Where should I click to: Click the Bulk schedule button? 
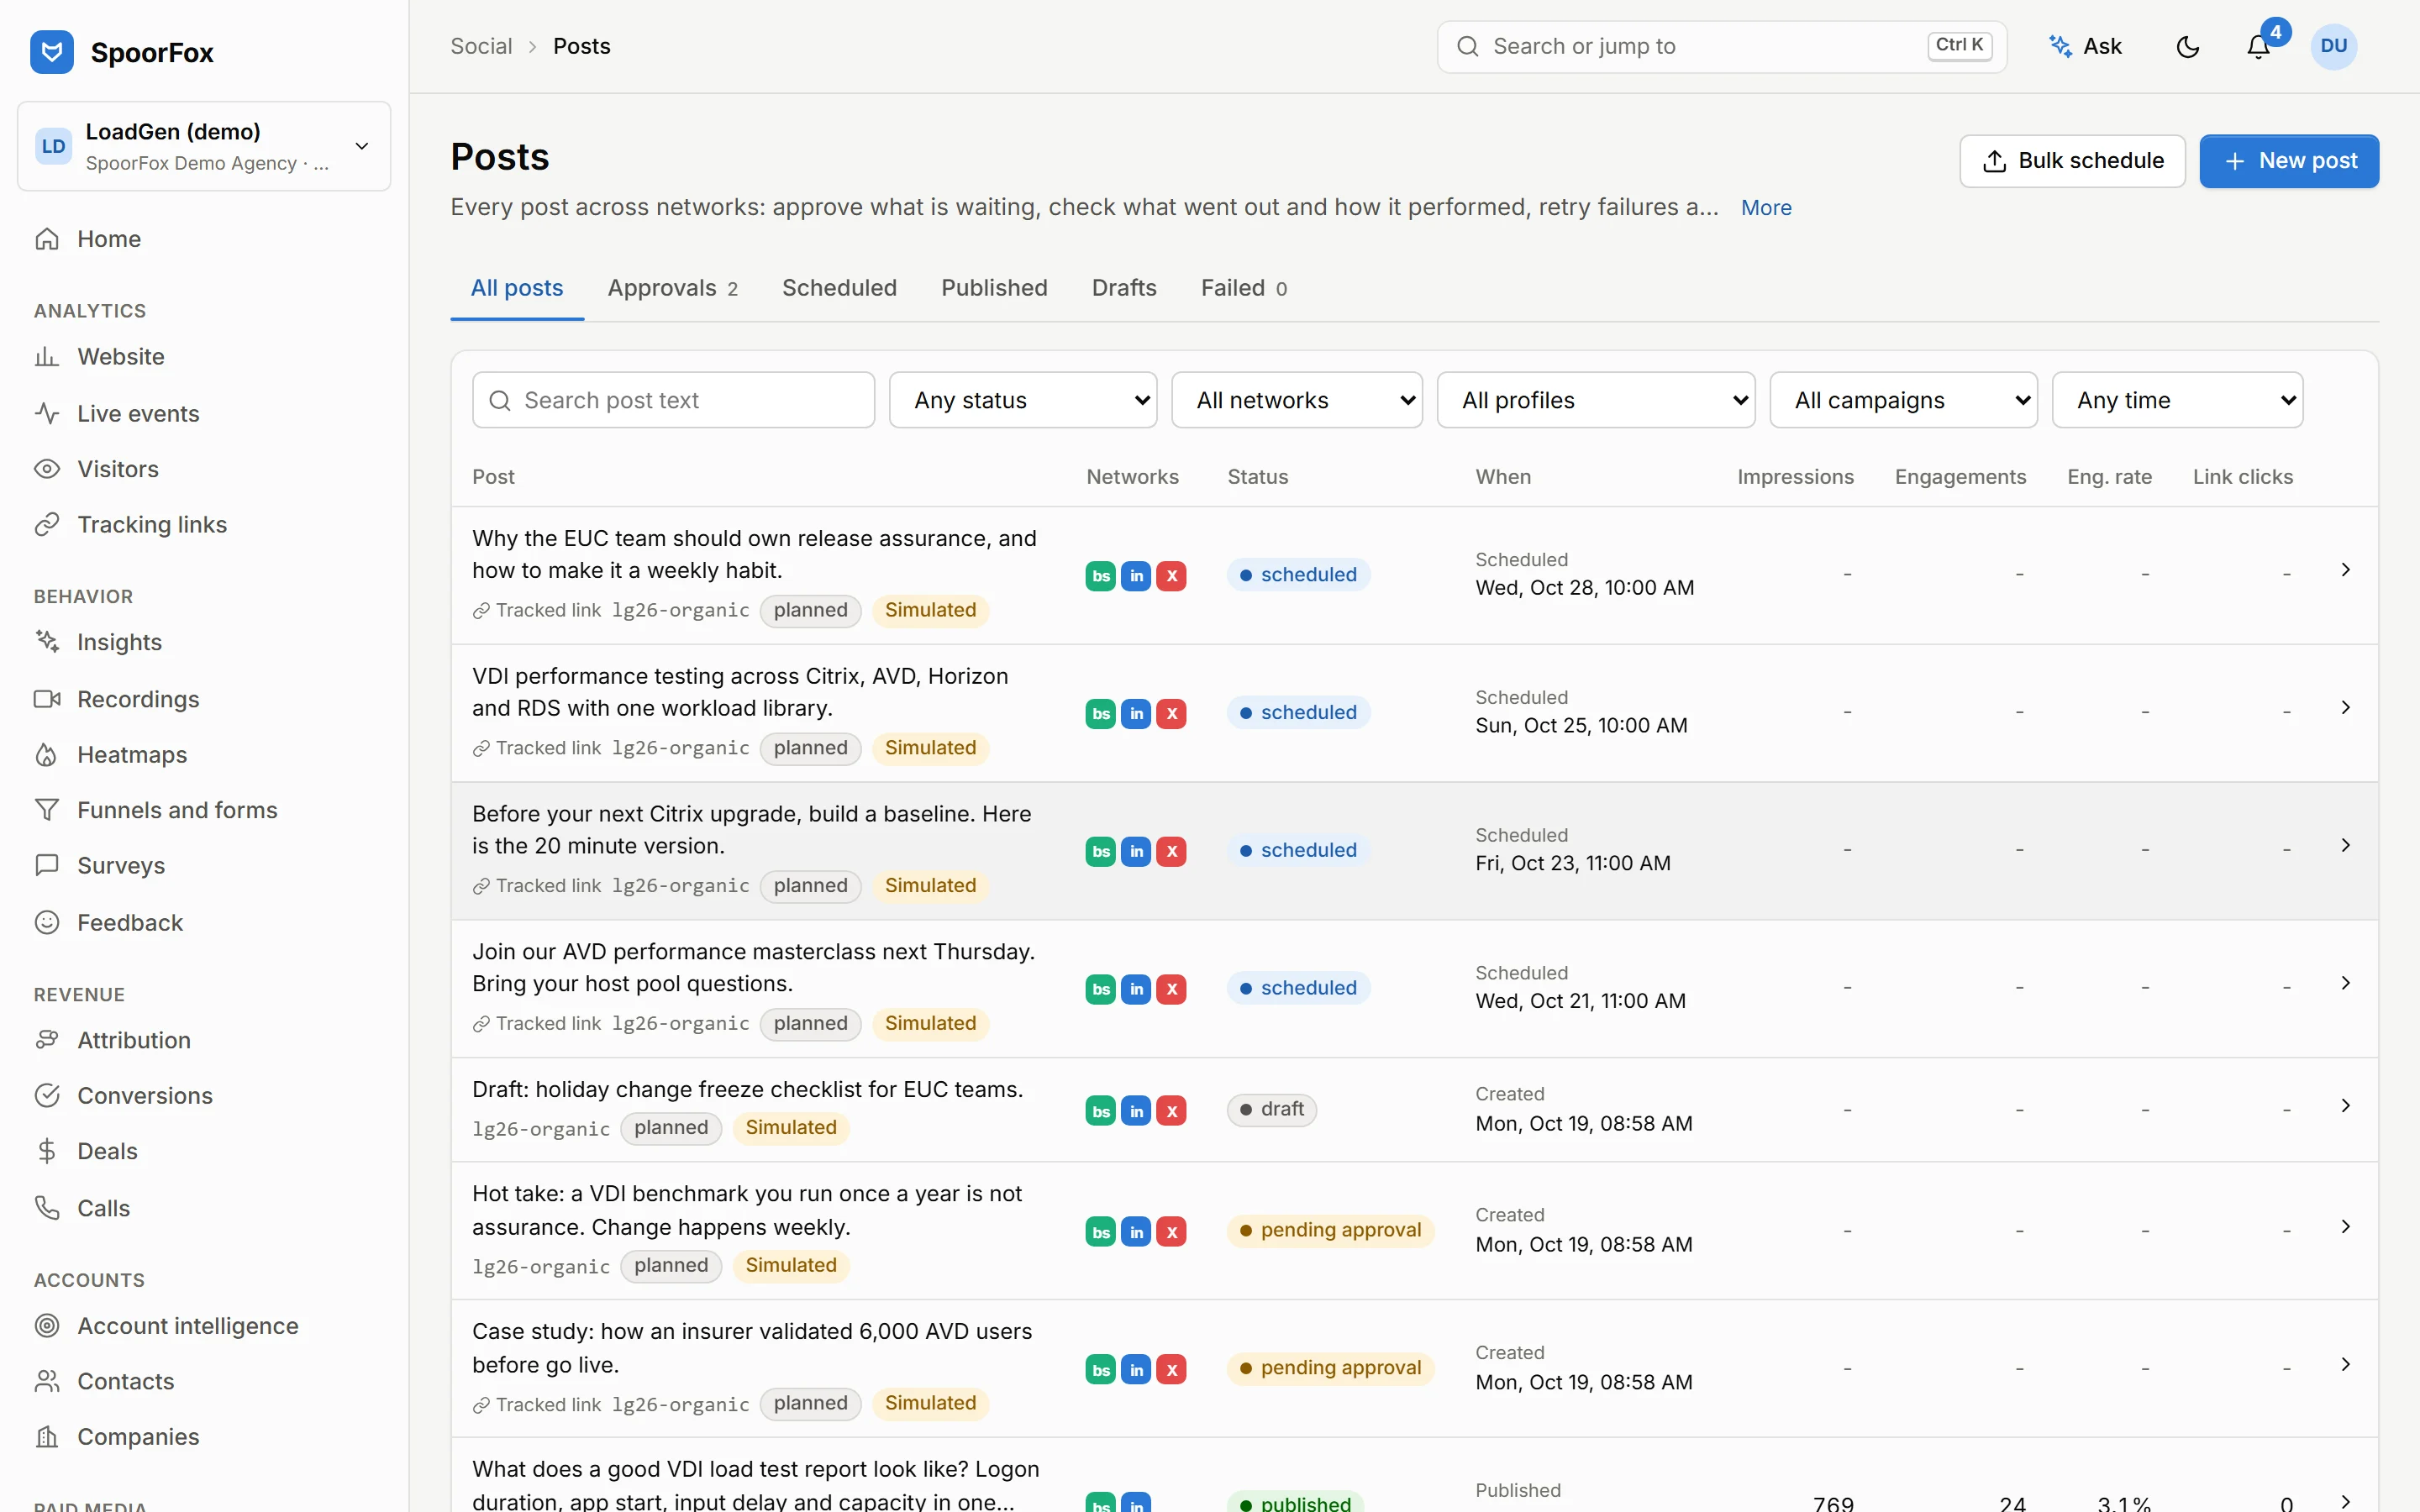click(2072, 161)
